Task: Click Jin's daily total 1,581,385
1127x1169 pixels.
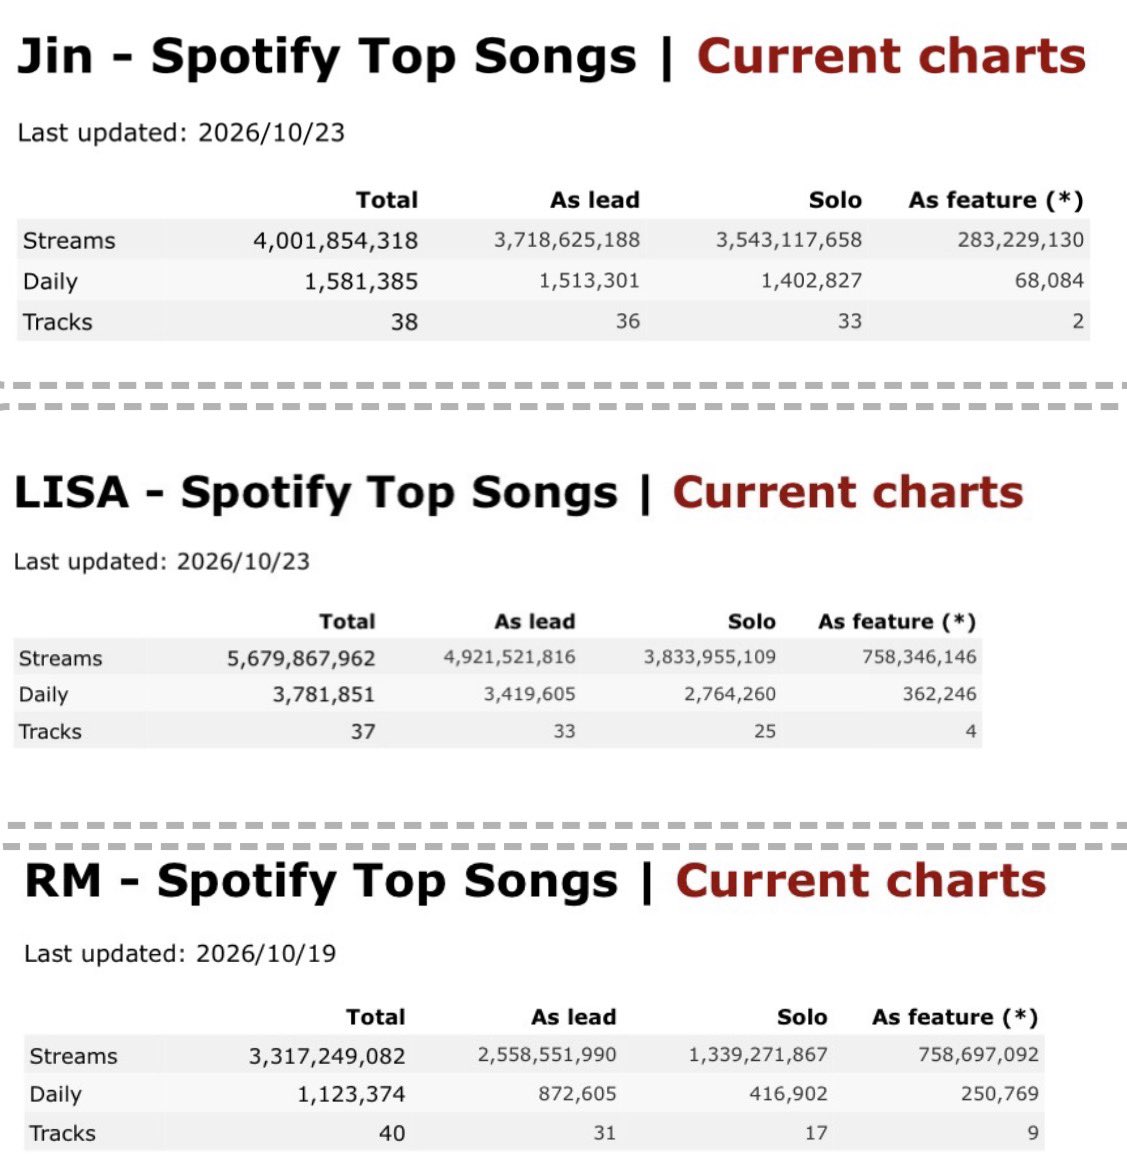Action: tap(361, 281)
